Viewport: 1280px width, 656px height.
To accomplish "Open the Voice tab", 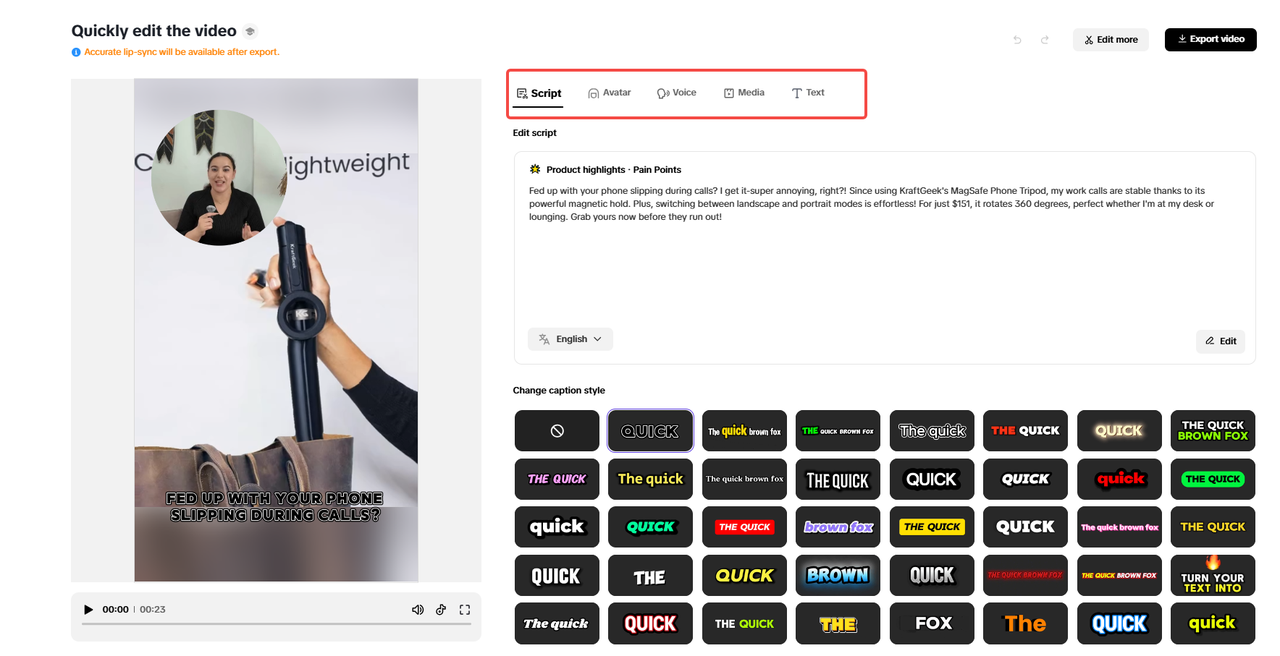I will tap(677, 92).
